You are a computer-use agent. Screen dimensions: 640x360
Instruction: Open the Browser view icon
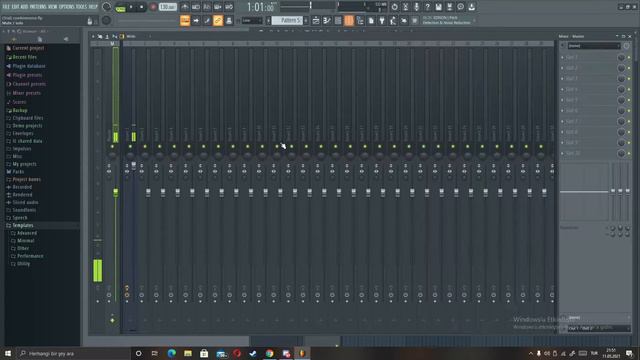pos(360,20)
